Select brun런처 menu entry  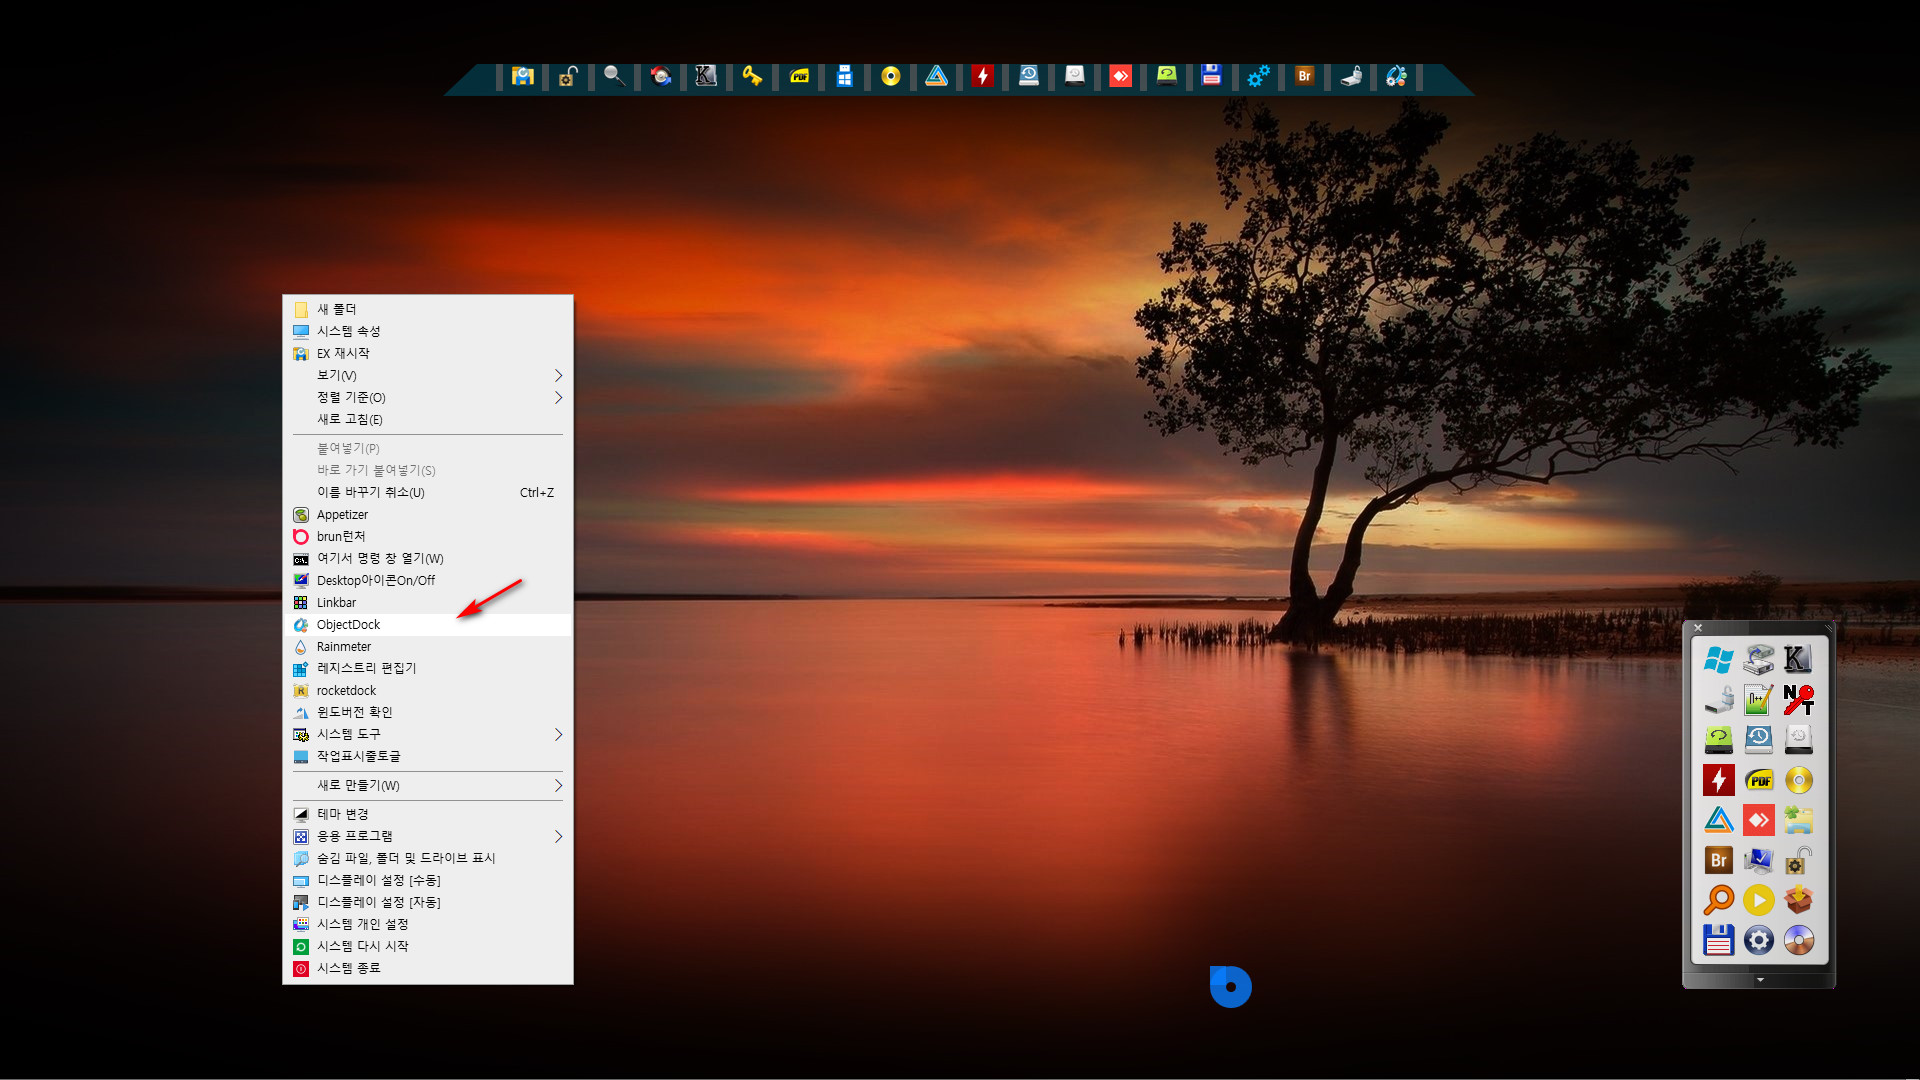pyautogui.click(x=428, y=536)
